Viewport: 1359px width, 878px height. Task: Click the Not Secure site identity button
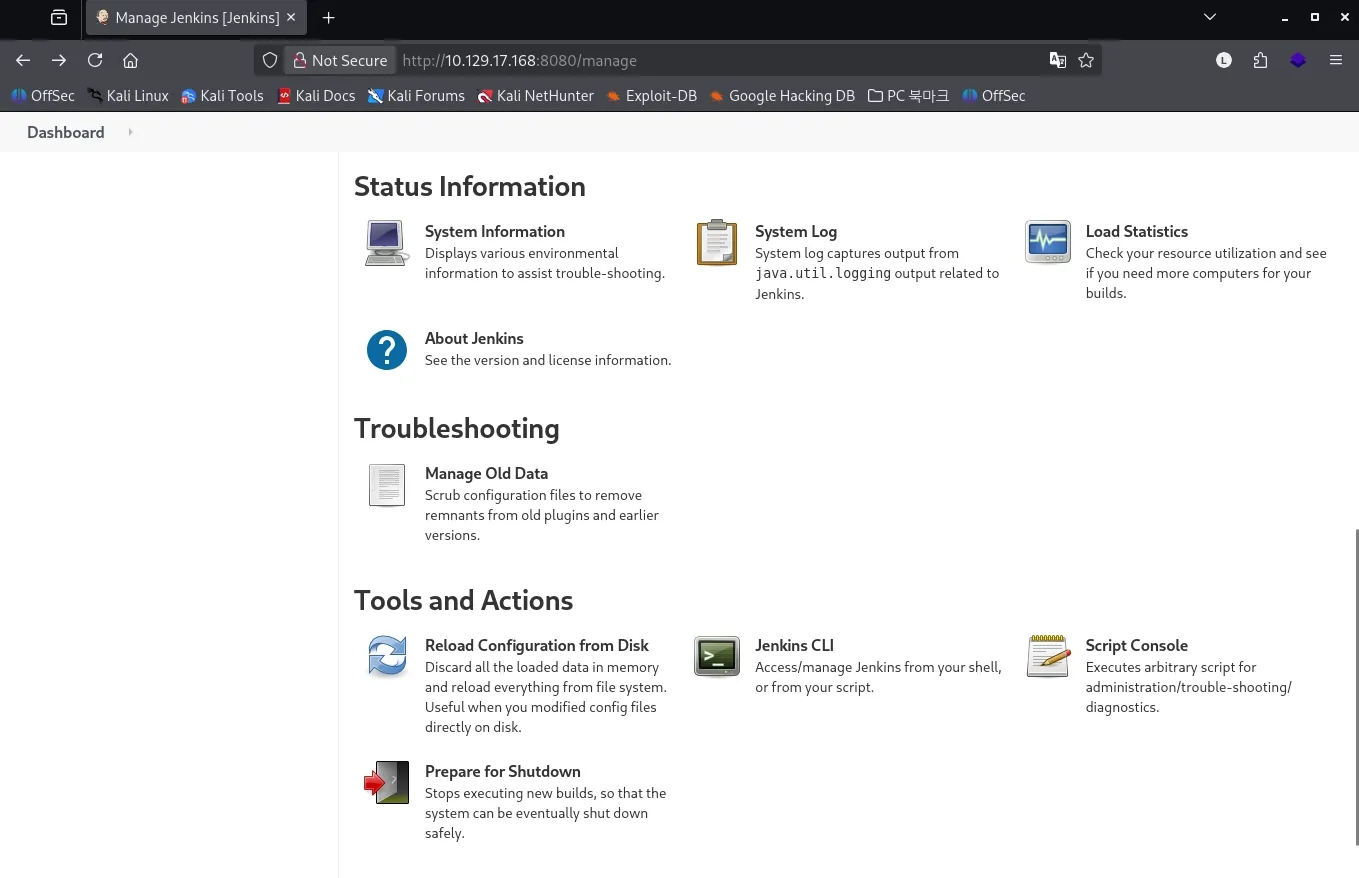tap(340, 60)
